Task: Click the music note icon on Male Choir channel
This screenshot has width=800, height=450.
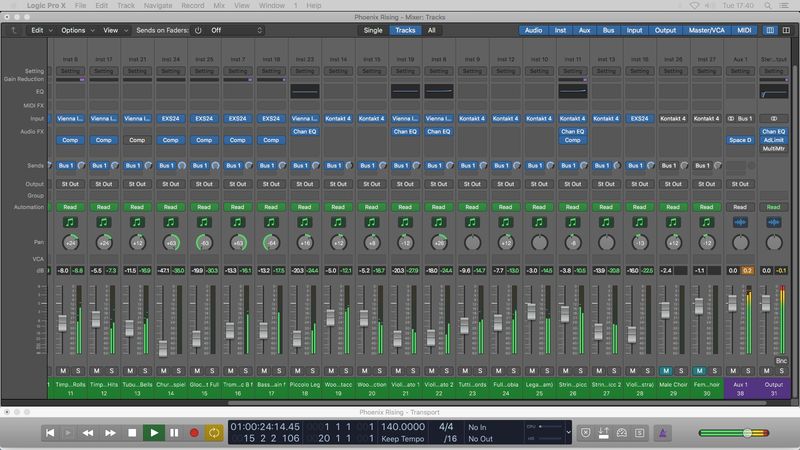Action: point(673,222)
